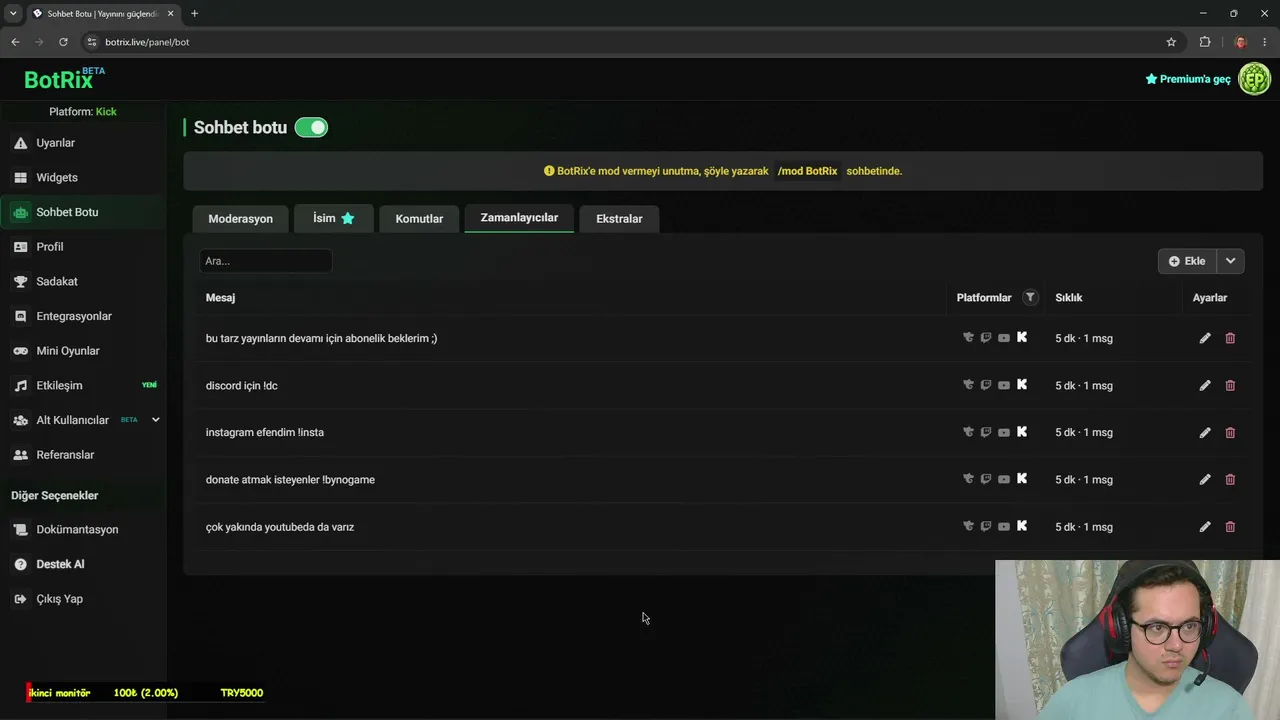Image resolution: width=1280 pixels, height=720 pixels.
Task: Open a new browser tab with plus button
Action: click(x=194, y=14)
